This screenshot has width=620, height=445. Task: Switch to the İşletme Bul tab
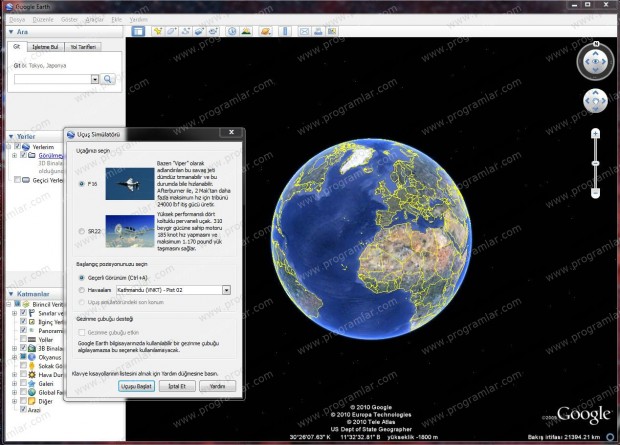click(x=45, y=47)
